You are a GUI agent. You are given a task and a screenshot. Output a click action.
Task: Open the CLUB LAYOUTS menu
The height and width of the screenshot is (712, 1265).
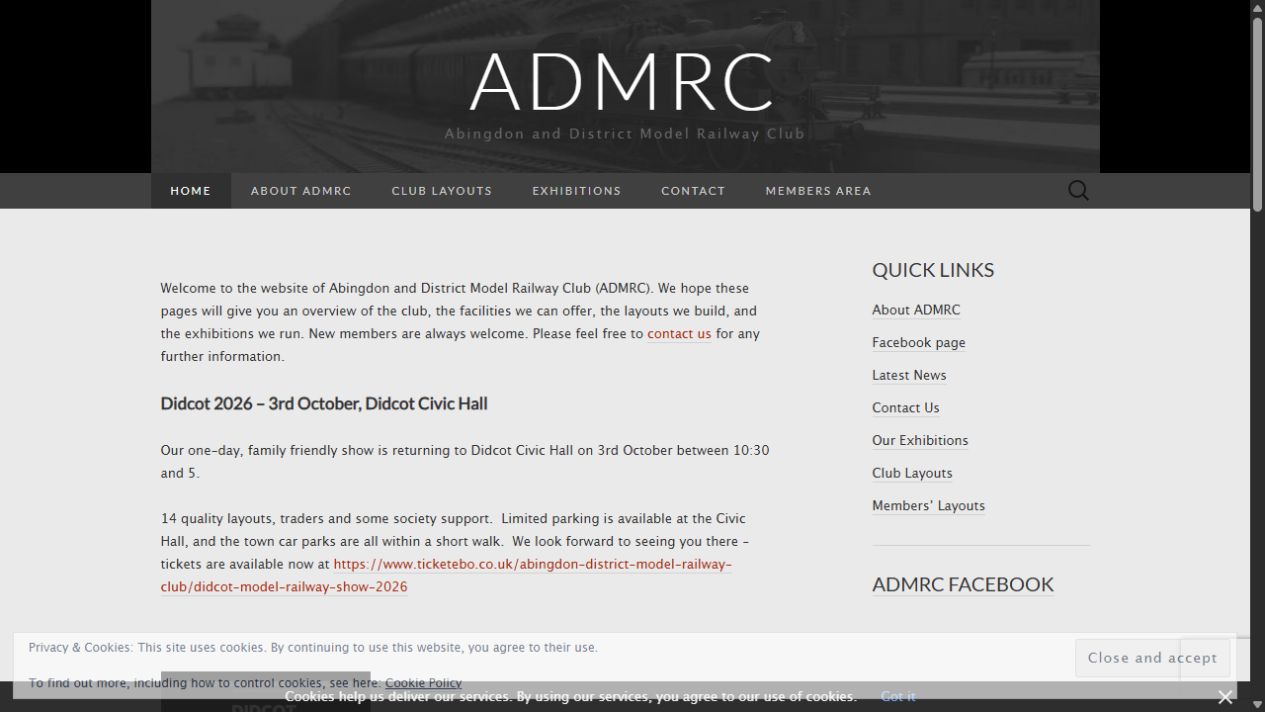pyautogui.click(x=442, y=190)
